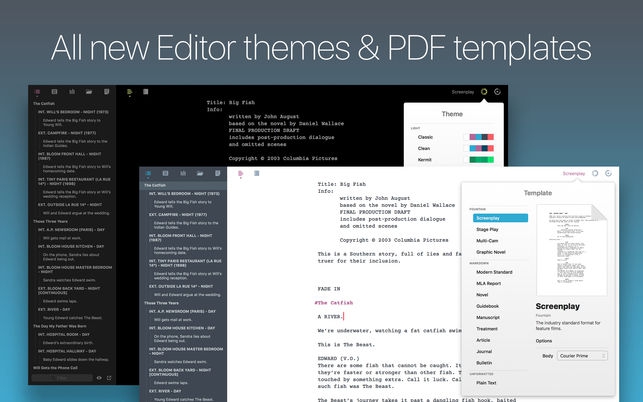Click page preview icon in dark window toolbar
This screenshot has height=402, width=643.
tap(146, 92)
